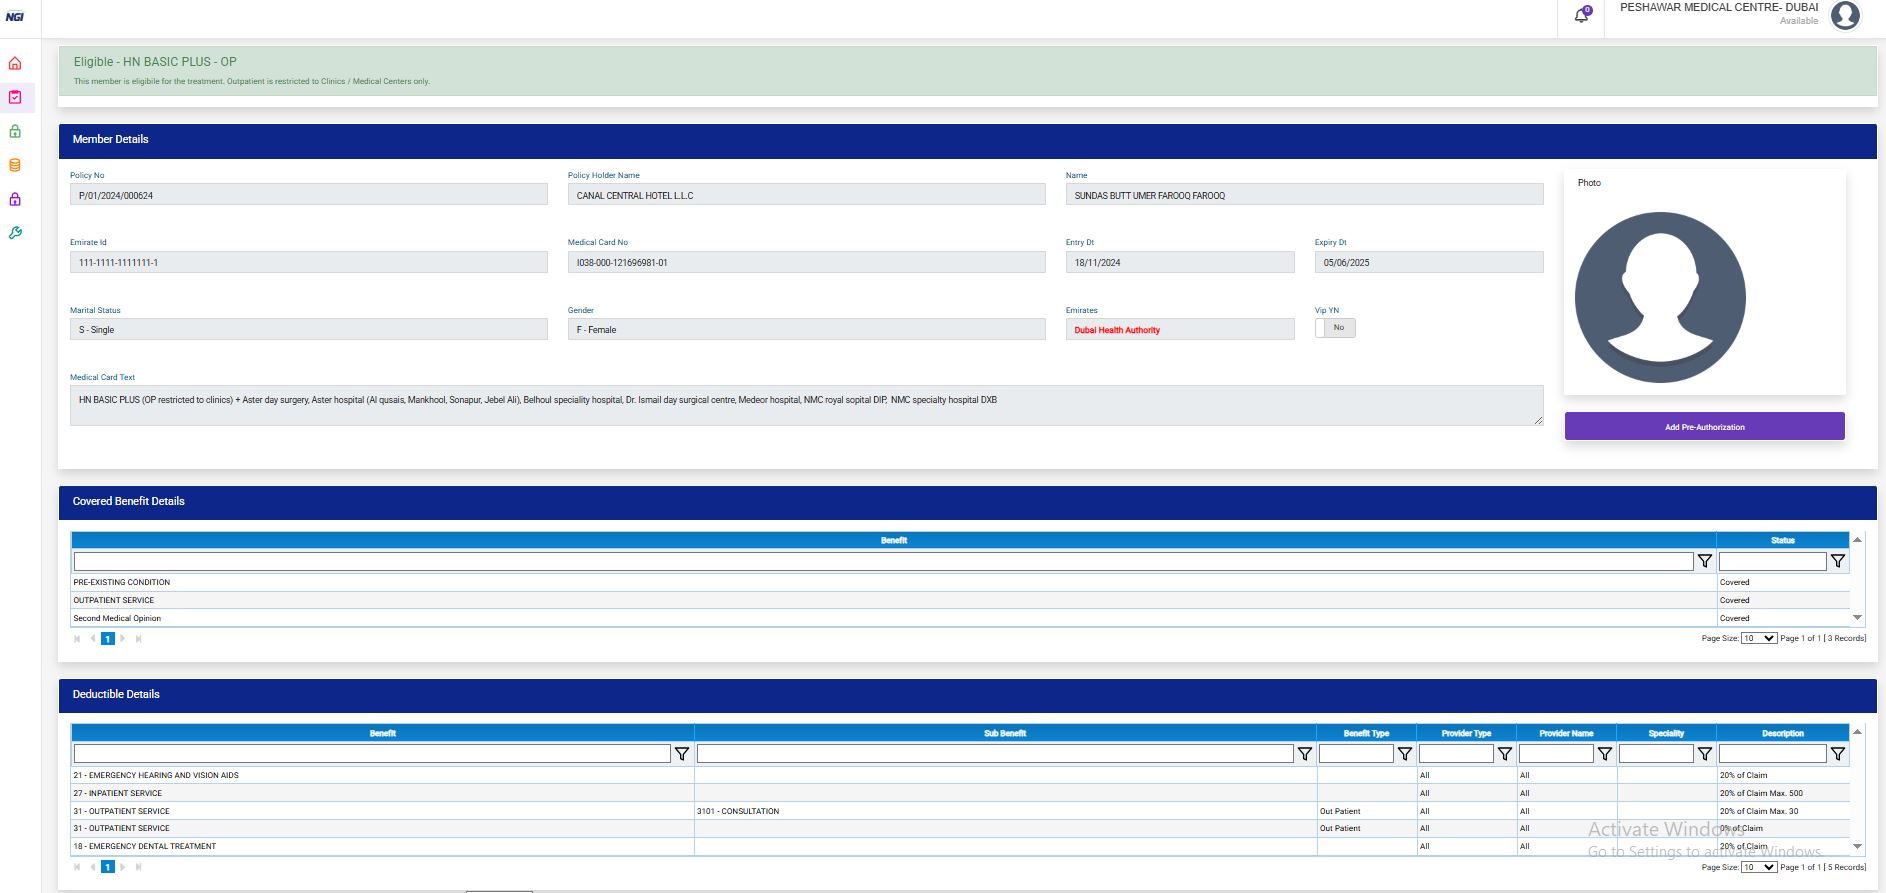Click the Benefit filter input in Deductible Details

point(371,754)
